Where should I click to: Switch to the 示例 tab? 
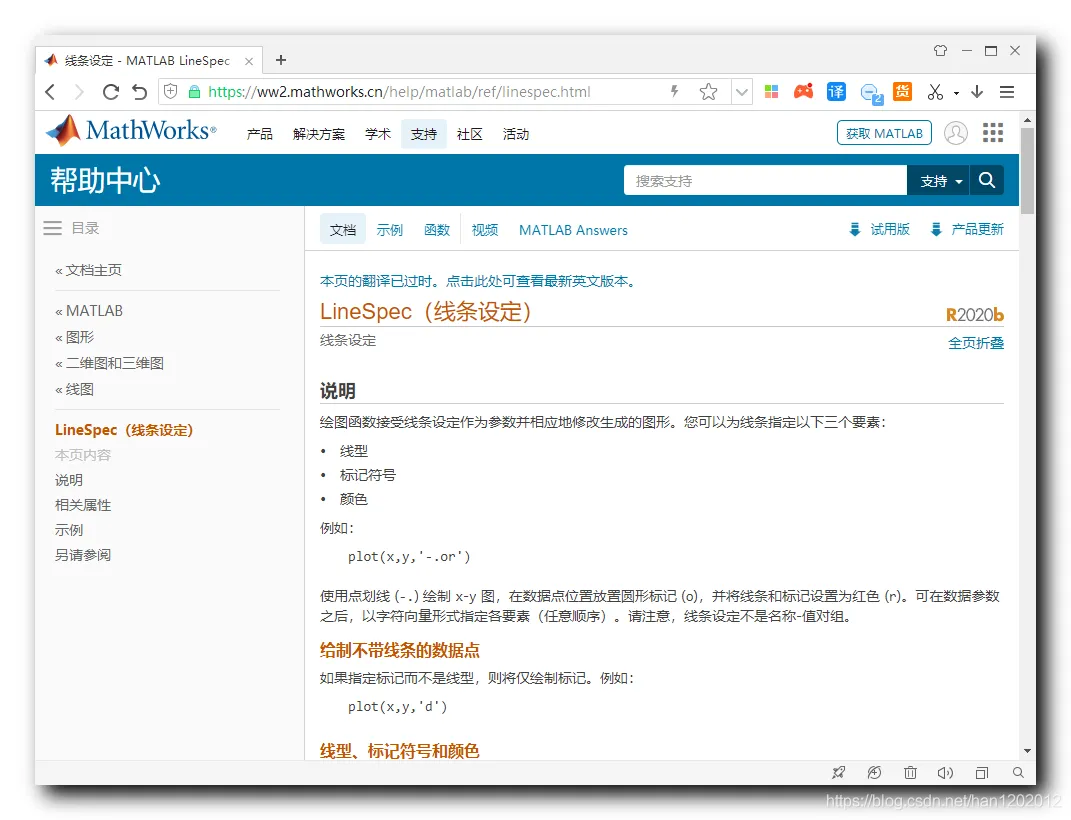pos(390,230)
